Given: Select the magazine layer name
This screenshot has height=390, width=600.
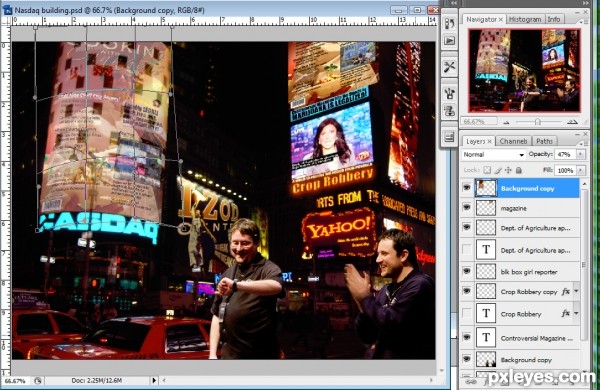Looking at the screenshot, I should tap(514, 208).
